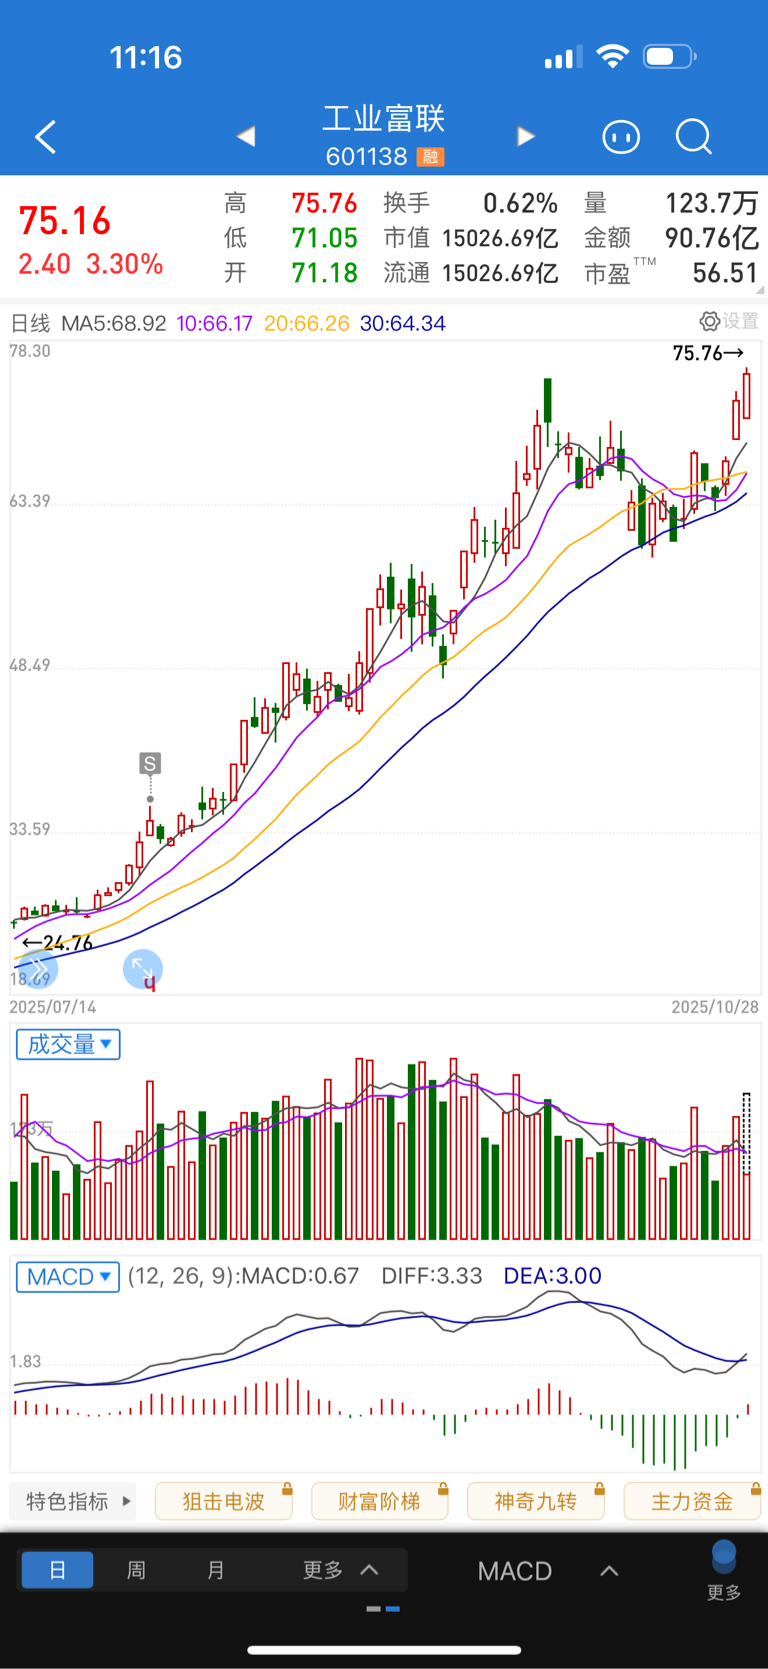Tap the 融 margin trading badge
This screenshot has width=768, height=1669.
[x=431, y=157]
